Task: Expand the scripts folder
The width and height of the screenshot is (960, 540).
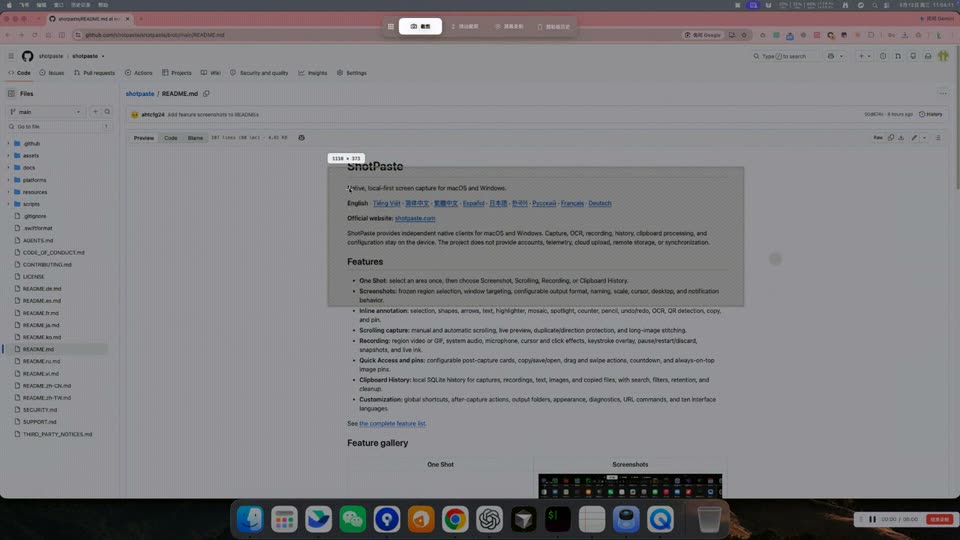Action: [x=9, y=204]
